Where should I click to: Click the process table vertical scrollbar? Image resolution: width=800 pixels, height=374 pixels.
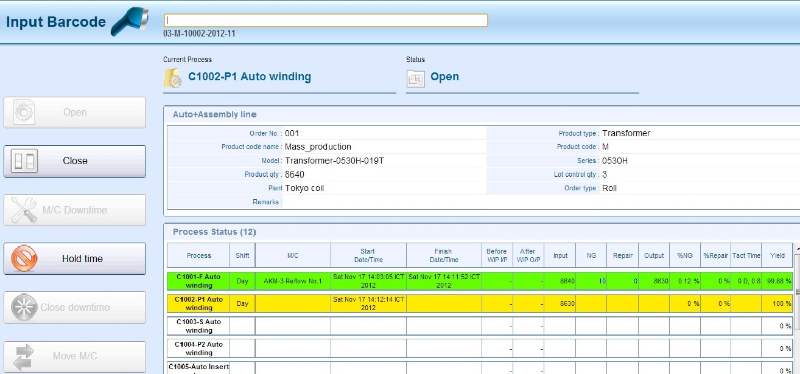click(797, 308)
